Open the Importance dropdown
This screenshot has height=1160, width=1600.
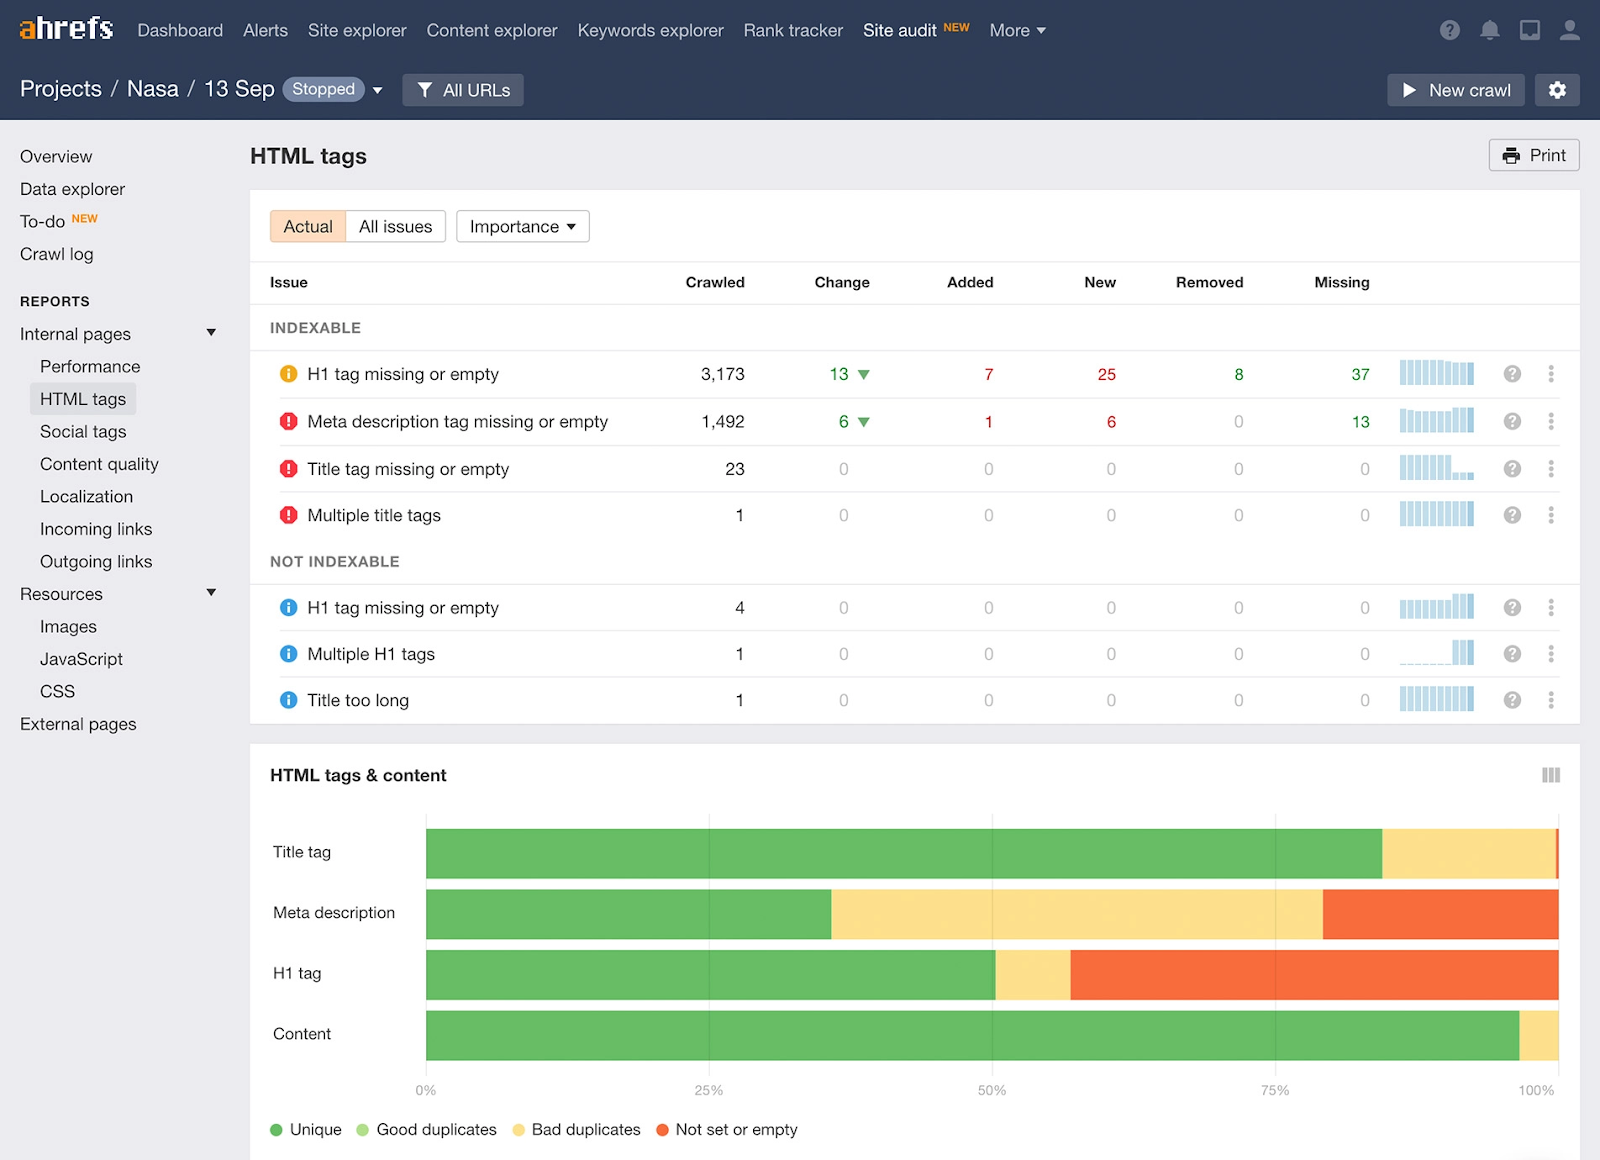pyautogui.click(x=522, y=226)
